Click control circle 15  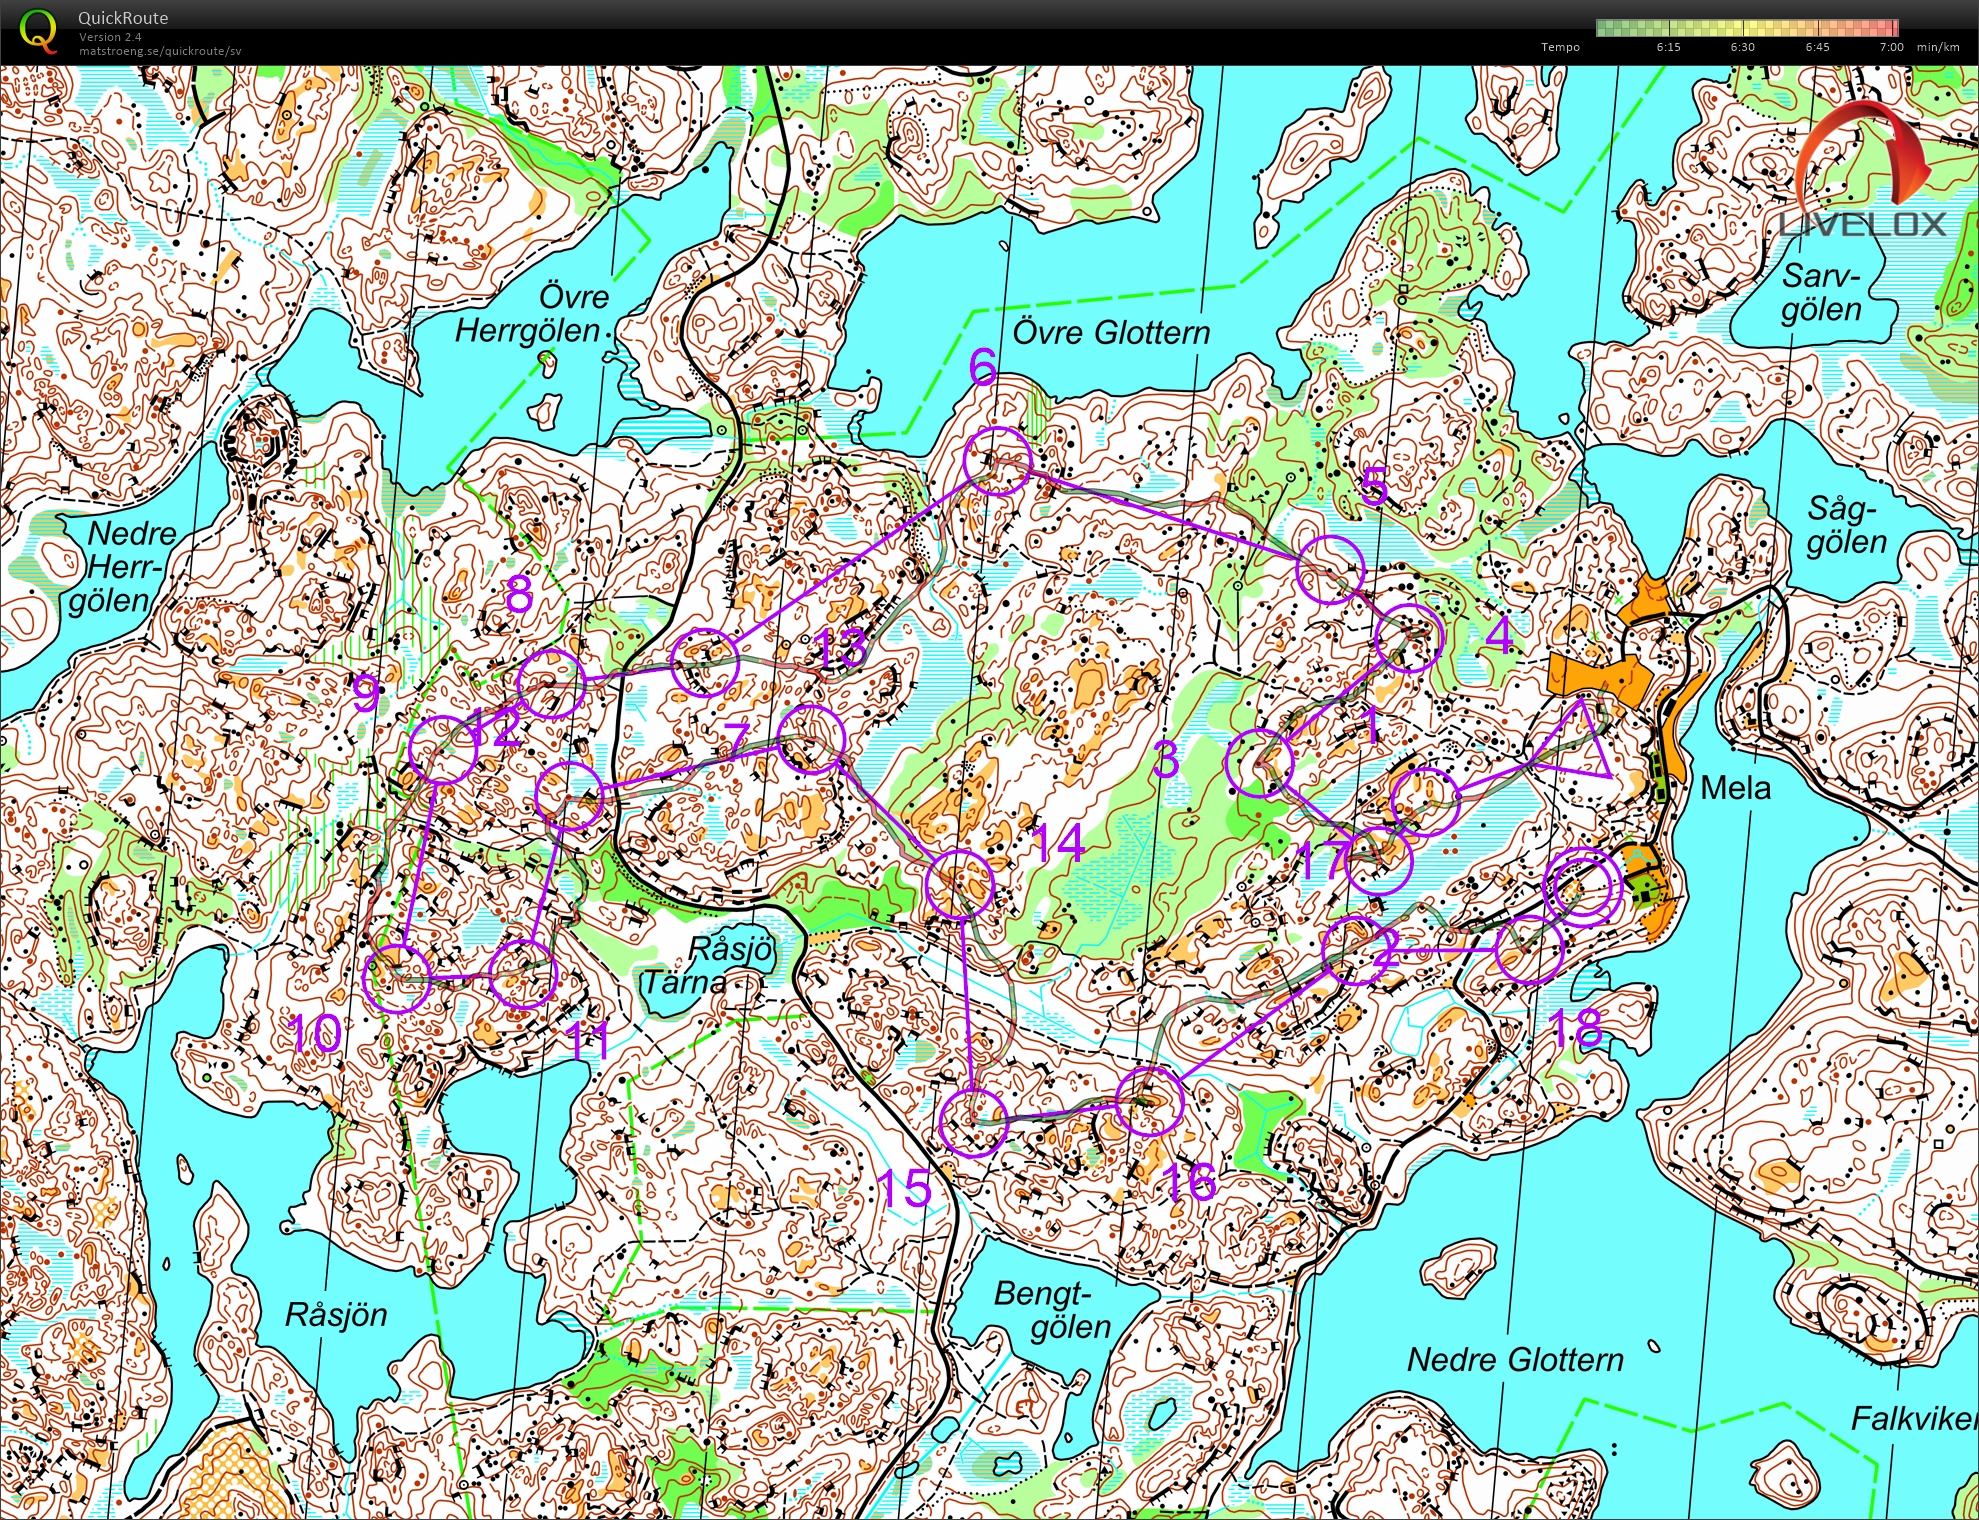[973, 1122]
